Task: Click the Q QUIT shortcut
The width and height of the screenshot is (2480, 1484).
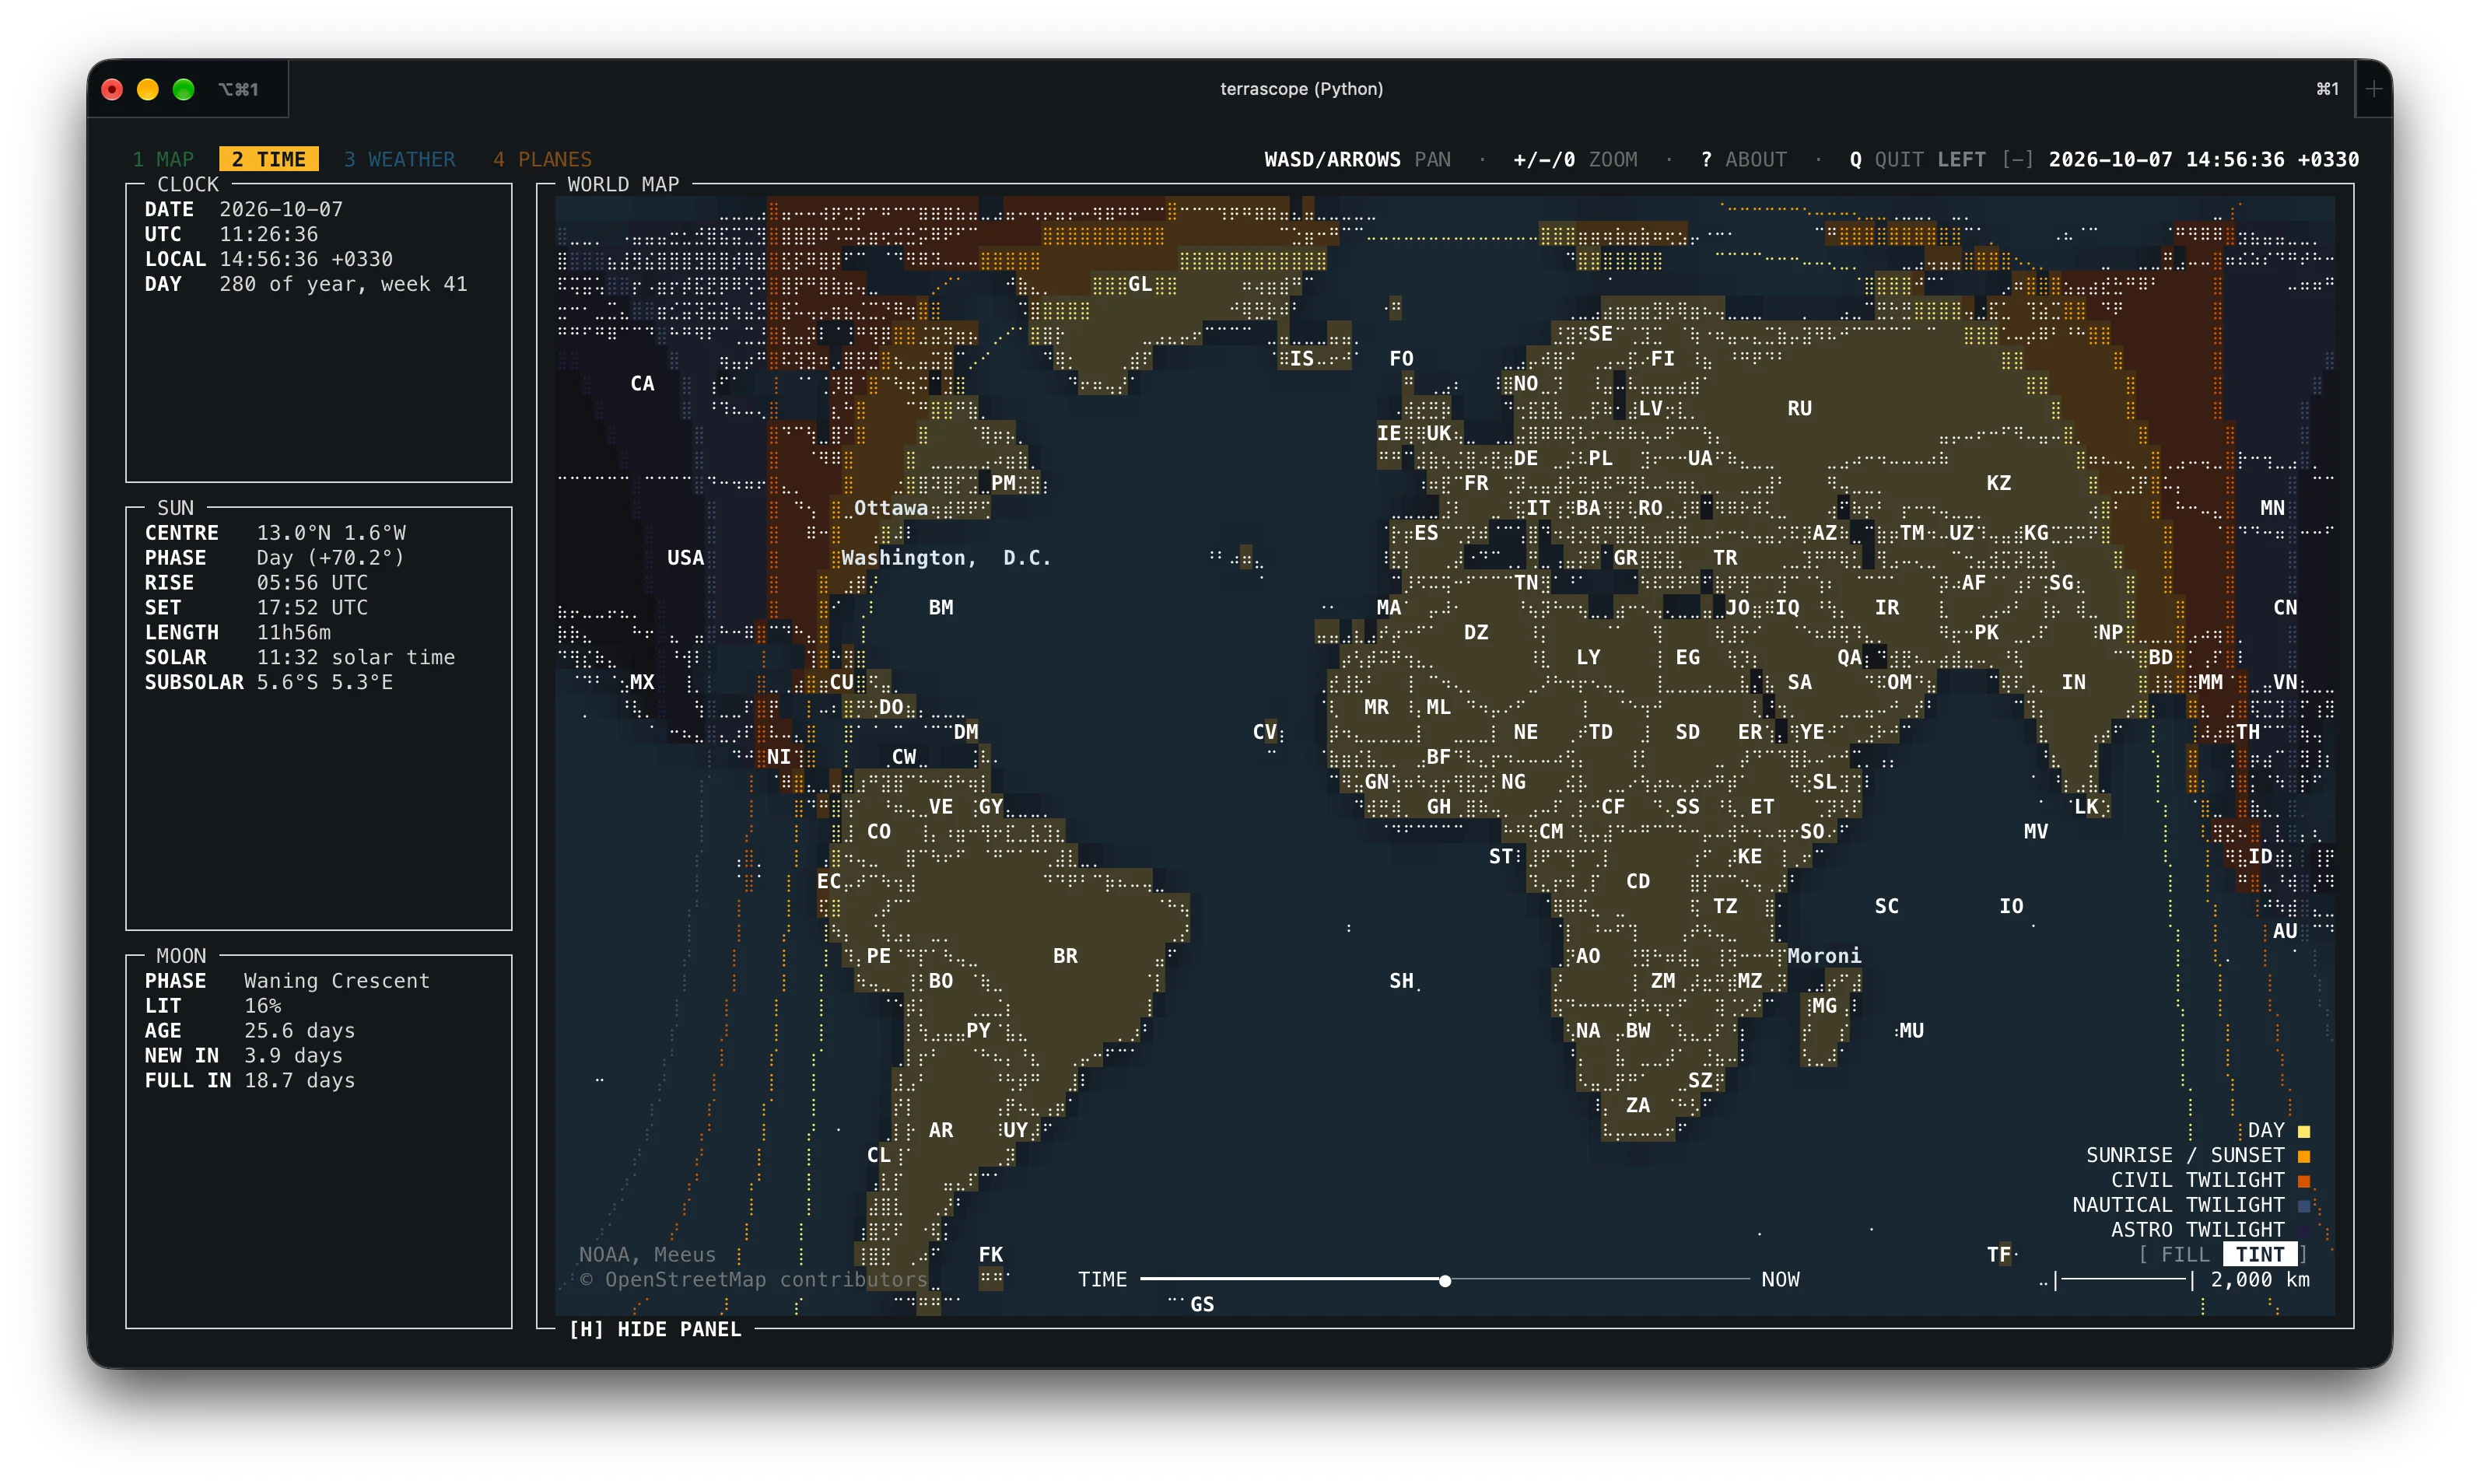Action: click(x=1886, y=159)
